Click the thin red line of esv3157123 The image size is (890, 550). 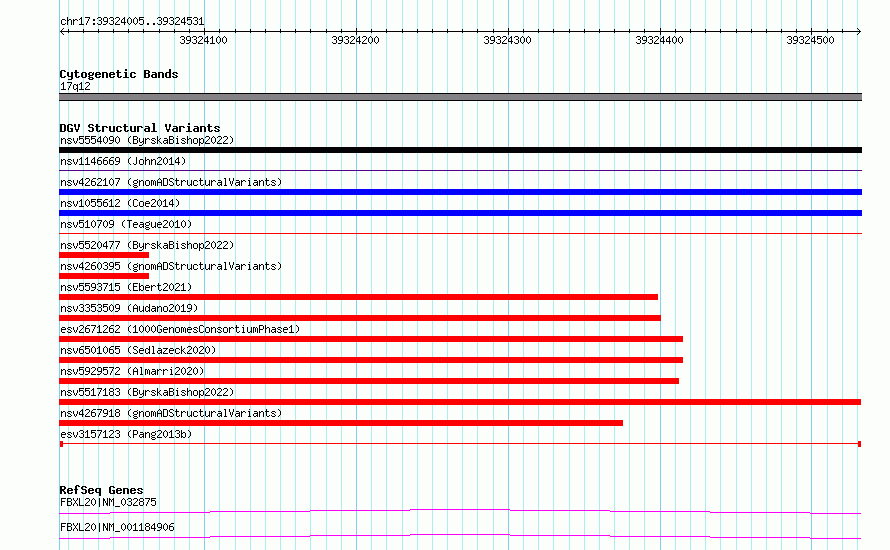coord(460,444)
